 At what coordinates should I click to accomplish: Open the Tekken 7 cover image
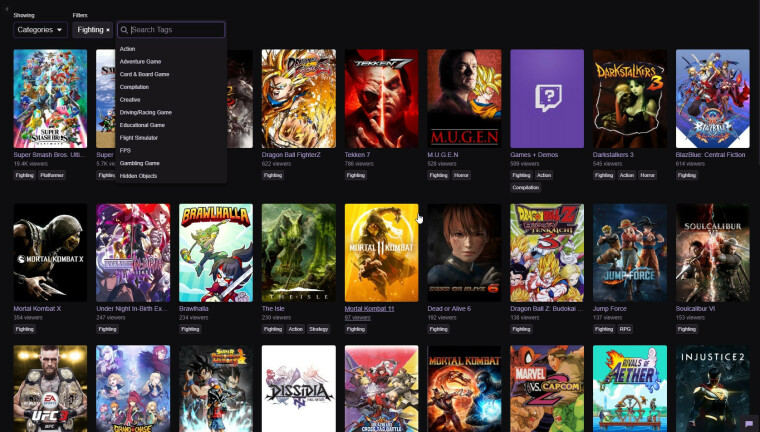coord(381,98)
